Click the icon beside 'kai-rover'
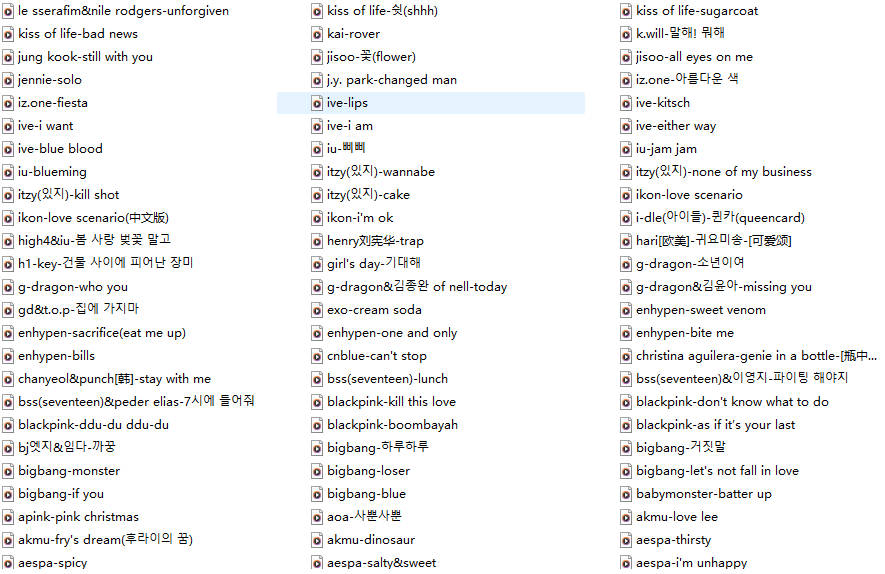Image resolution: width=885 pixels, height=574 pixels. pyautogui.click(x=317, y=34)
